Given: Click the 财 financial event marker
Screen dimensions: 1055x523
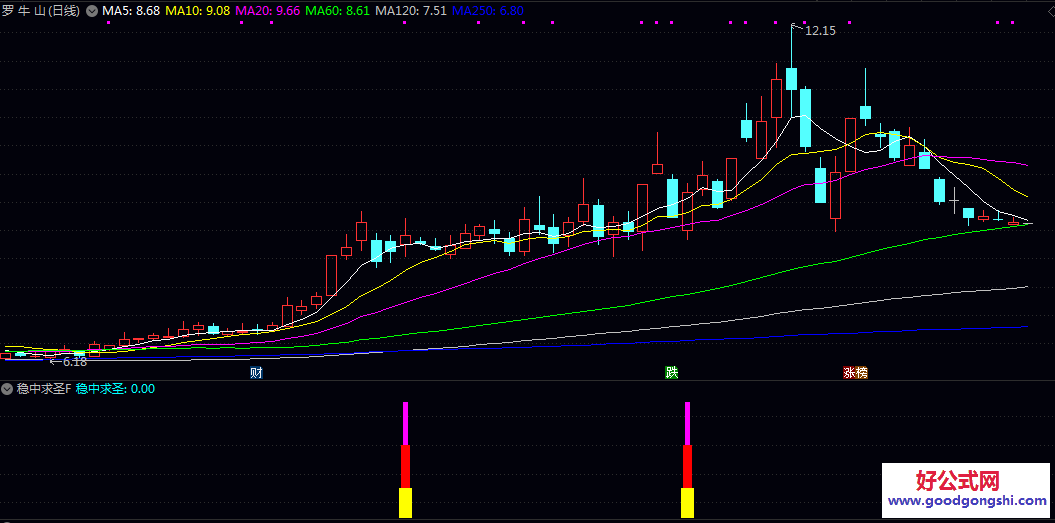Looking at the screenshot, I should [x=257, y=373].
